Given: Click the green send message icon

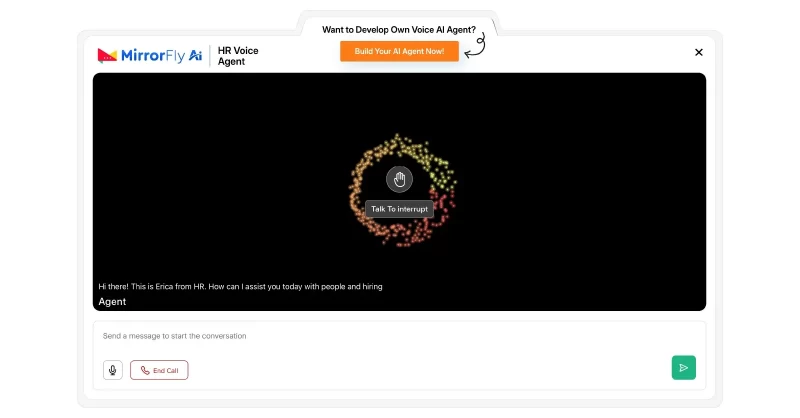Looking at the screenshot, I should coord(683,368).
